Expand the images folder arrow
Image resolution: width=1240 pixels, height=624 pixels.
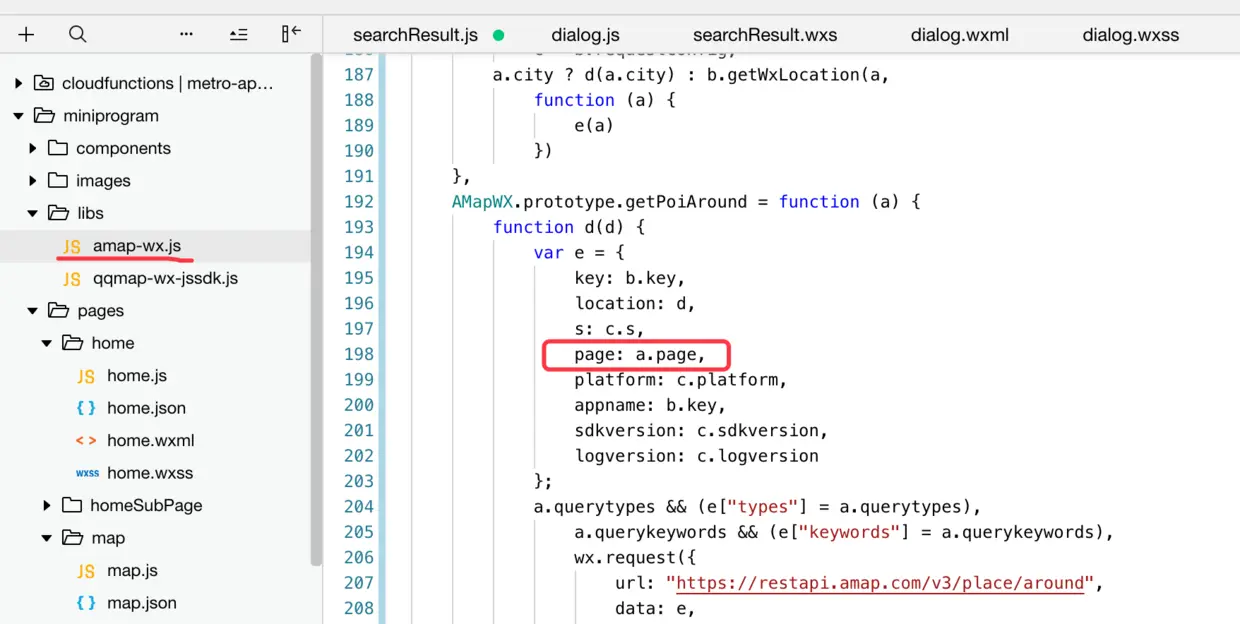pyautogui.click(x=33, y=181)
